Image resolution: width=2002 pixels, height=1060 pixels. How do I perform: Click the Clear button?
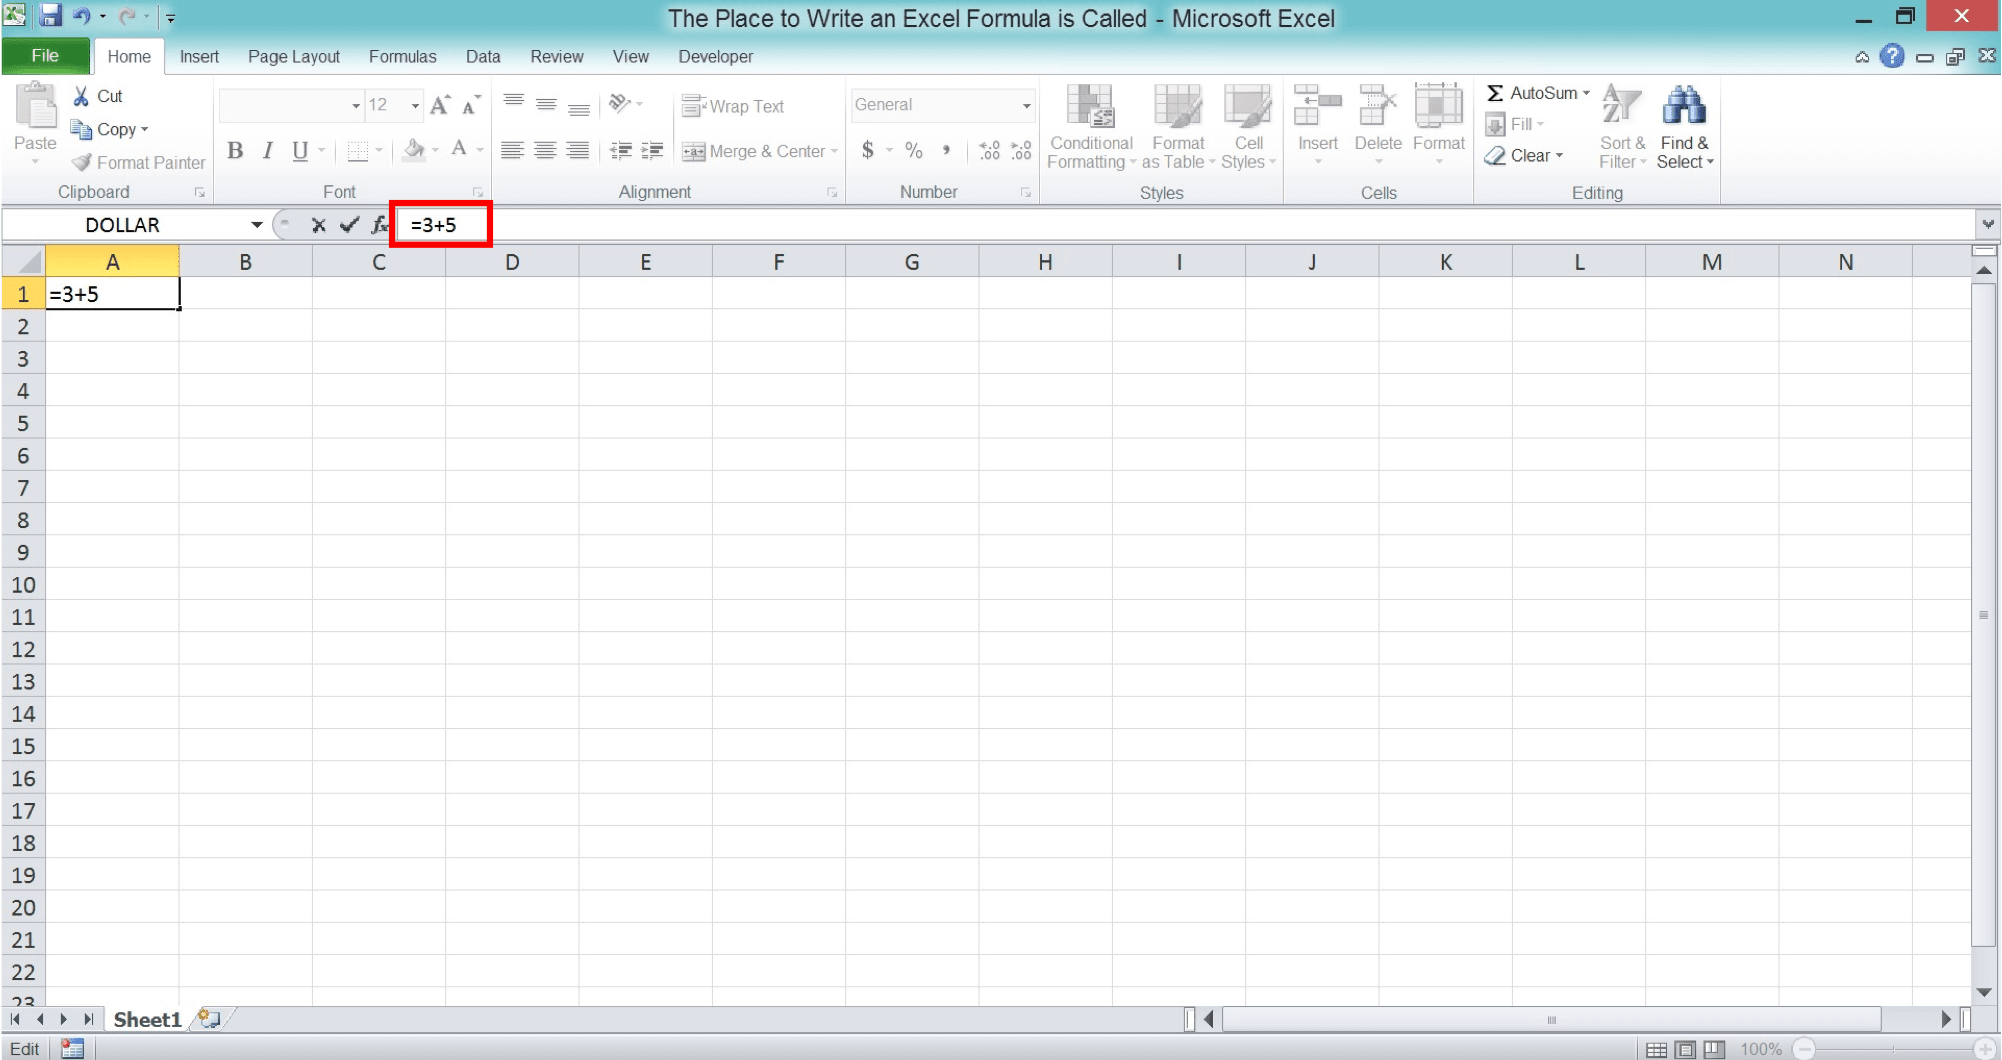[1523, 156]
